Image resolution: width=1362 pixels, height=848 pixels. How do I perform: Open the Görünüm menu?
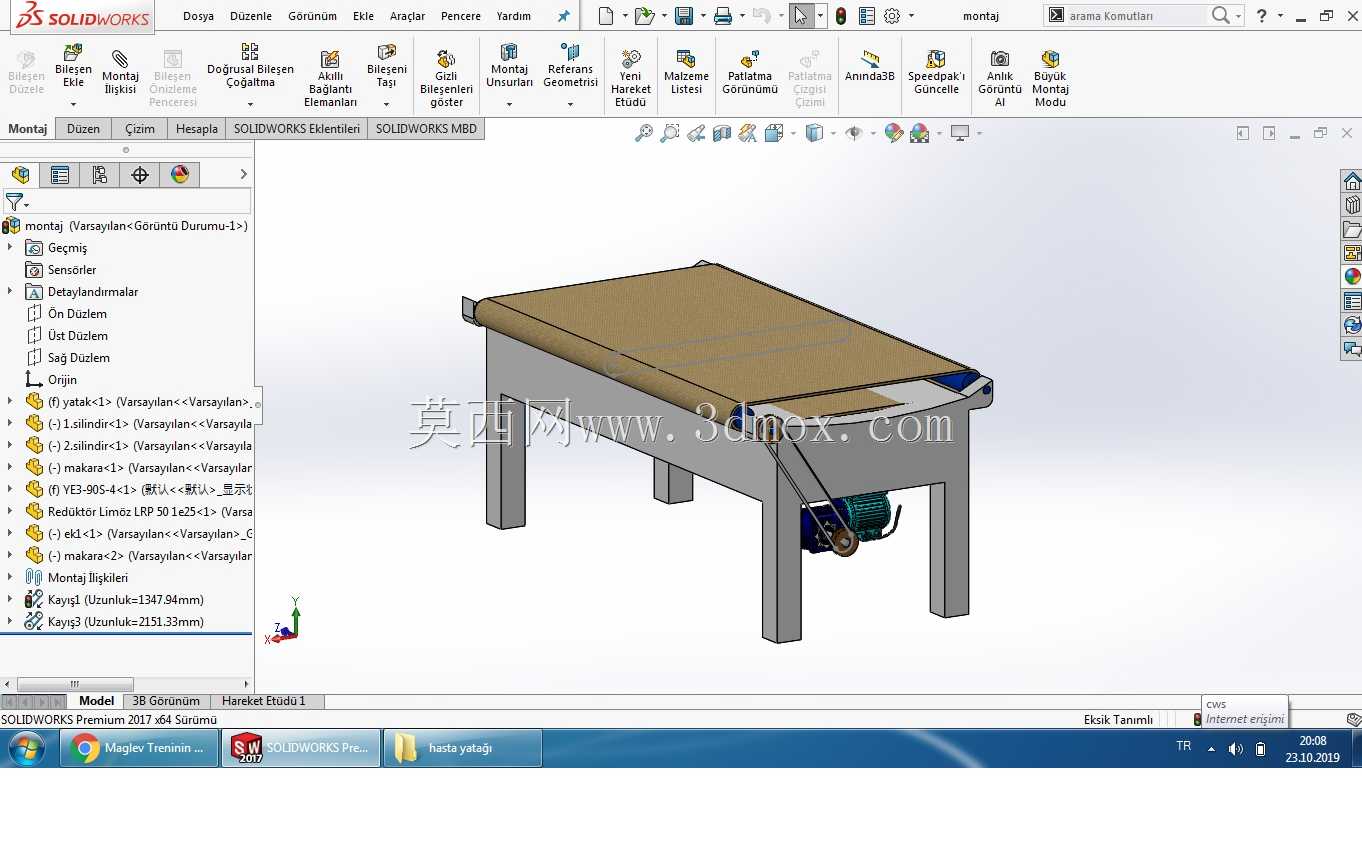(x=312, y=16)
